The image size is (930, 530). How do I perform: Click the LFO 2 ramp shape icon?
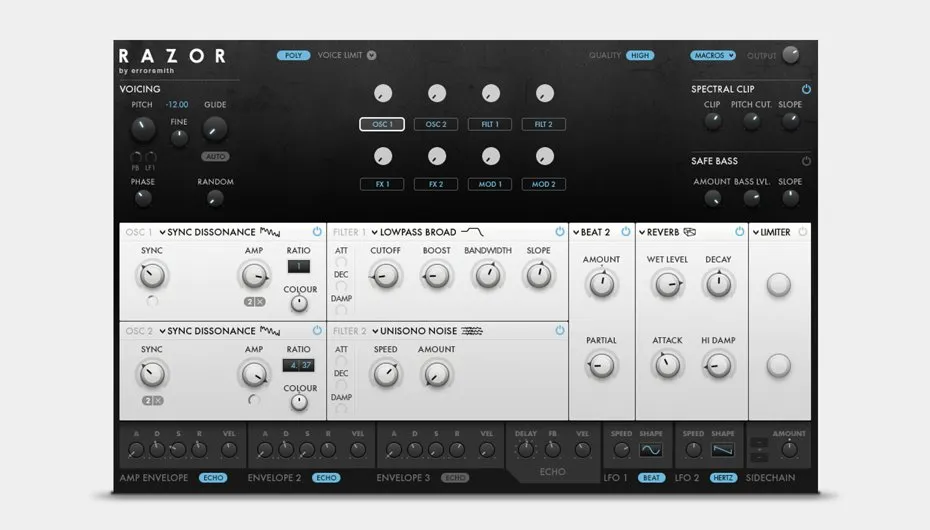[722, 450]
